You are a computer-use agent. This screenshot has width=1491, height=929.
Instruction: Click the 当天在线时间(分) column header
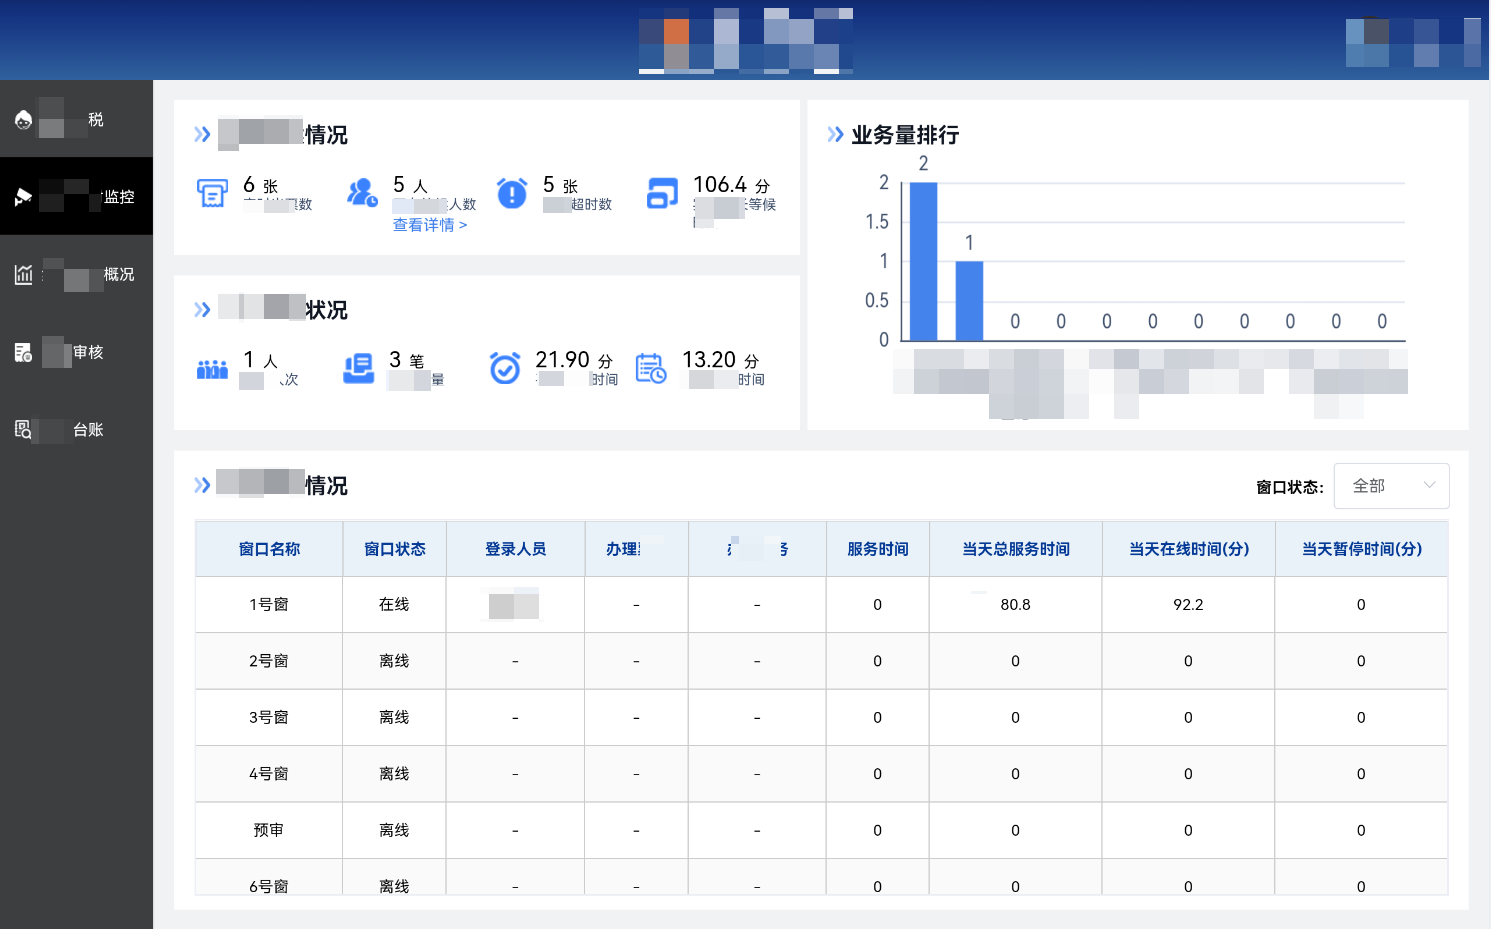click(1188, 549)
